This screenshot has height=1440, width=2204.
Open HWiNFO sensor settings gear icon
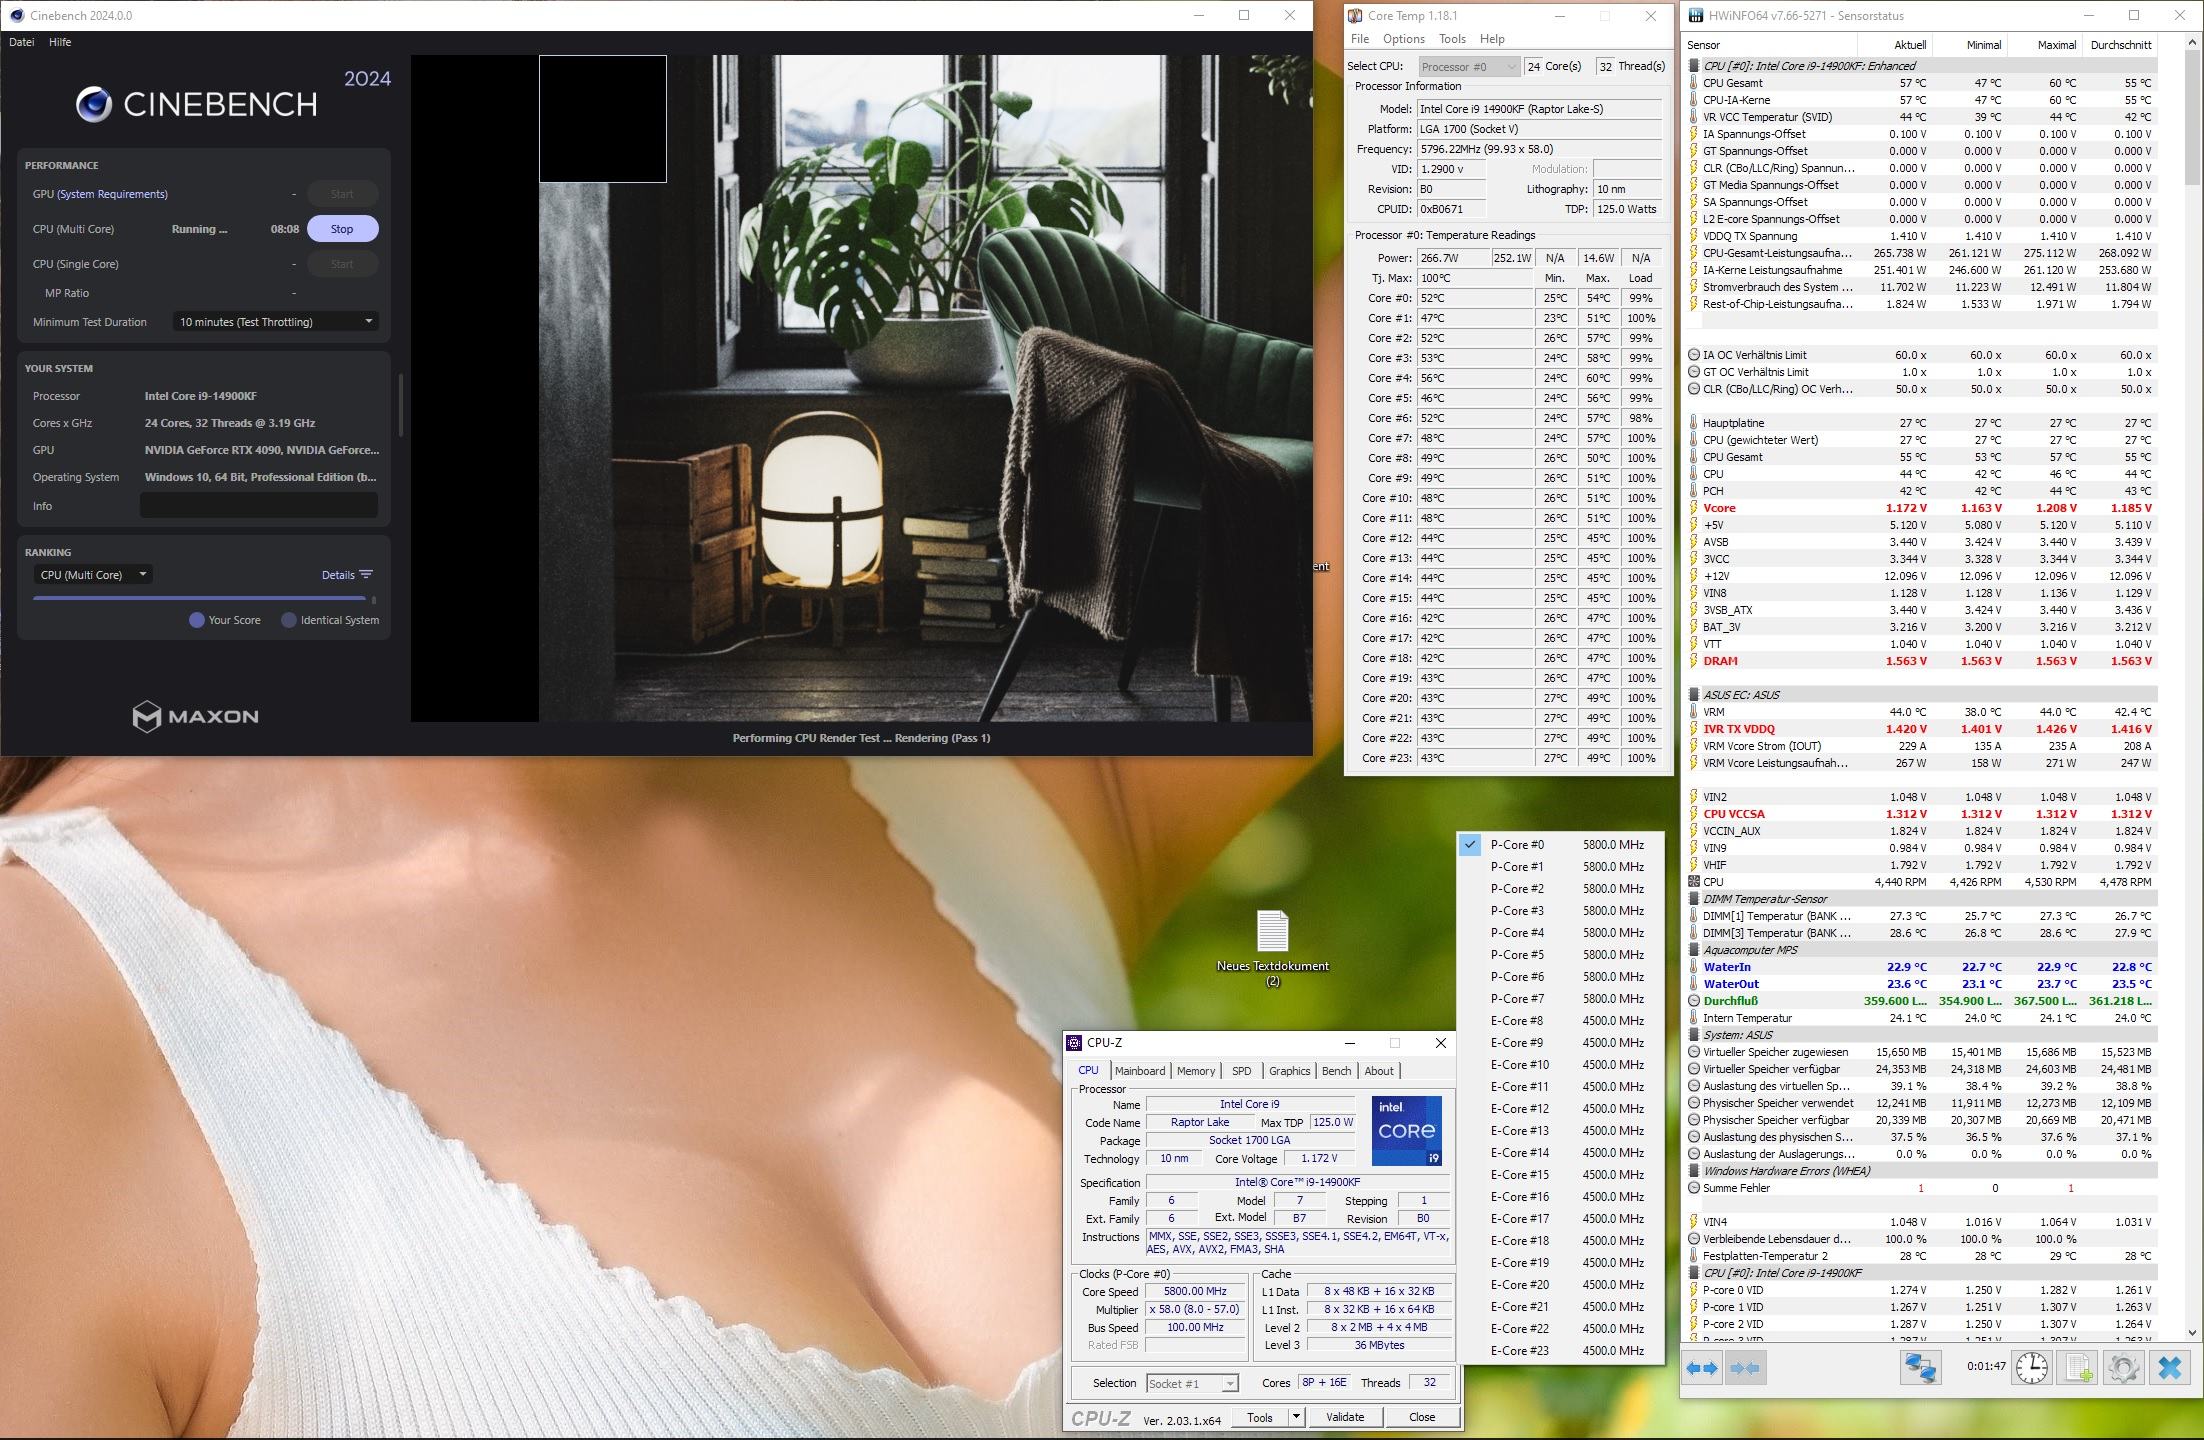(2124, 1367)
